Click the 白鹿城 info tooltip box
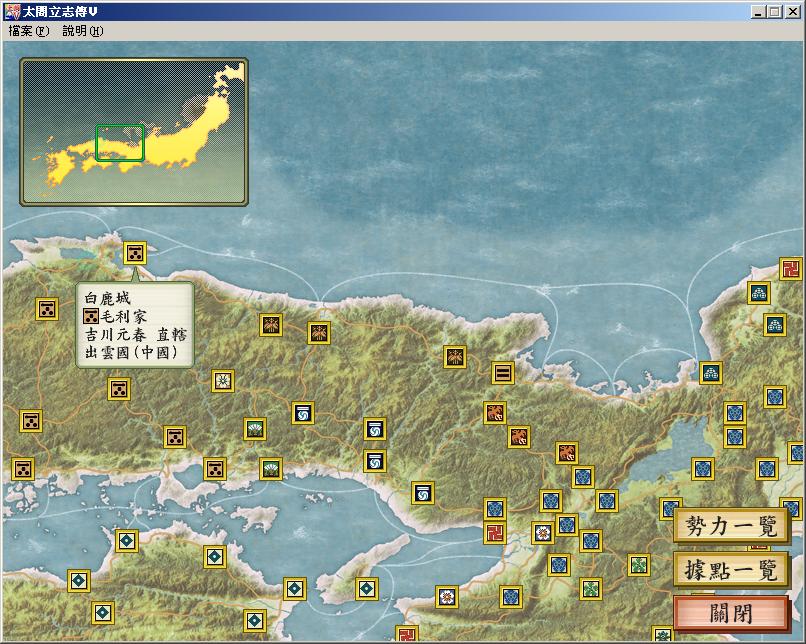The height and width of the screenshot is (644, 806). [x=135, y=325]
